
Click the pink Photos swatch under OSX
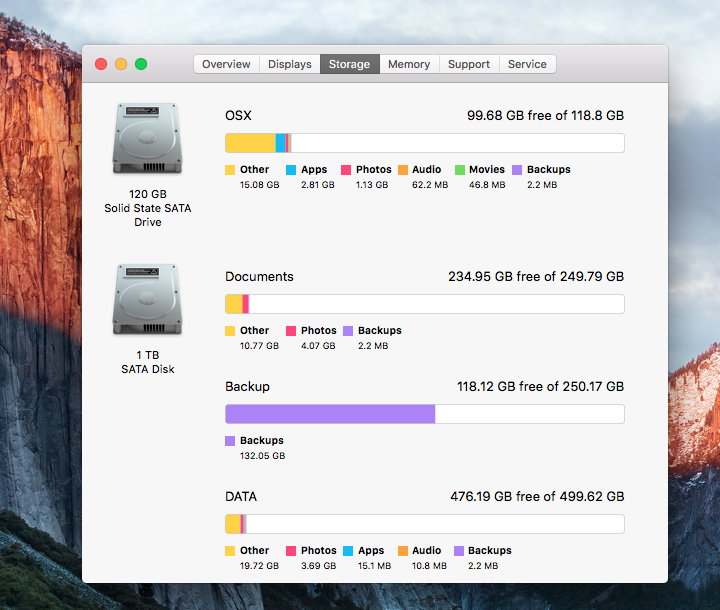click(x=346, y=170)
